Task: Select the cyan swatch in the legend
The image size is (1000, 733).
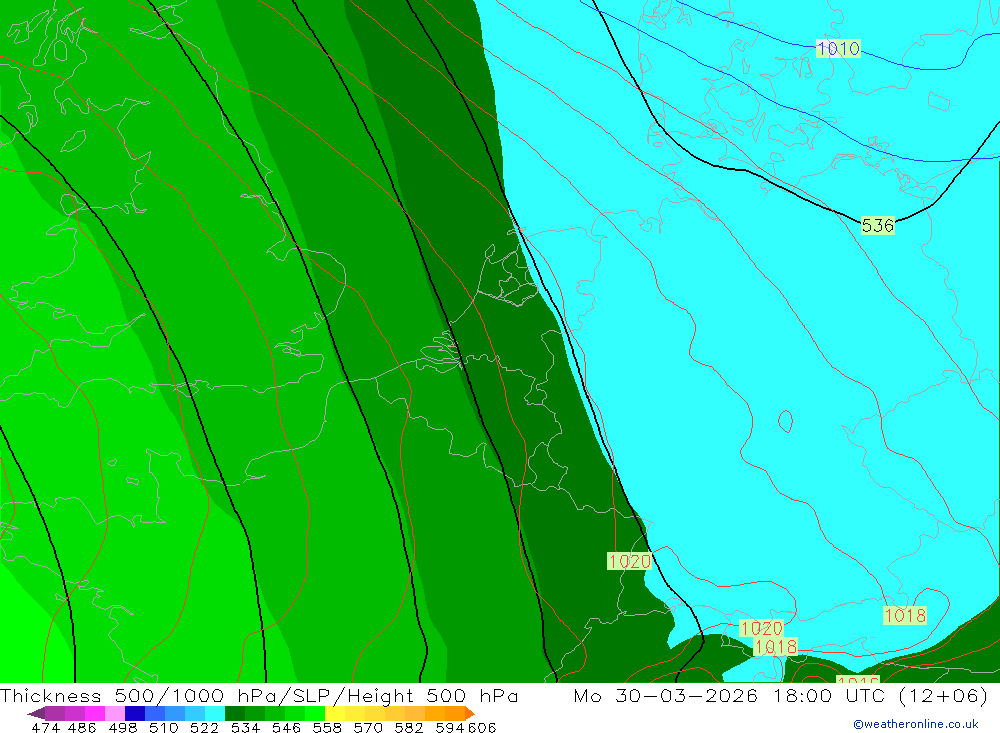Action: tap(215, 713)
